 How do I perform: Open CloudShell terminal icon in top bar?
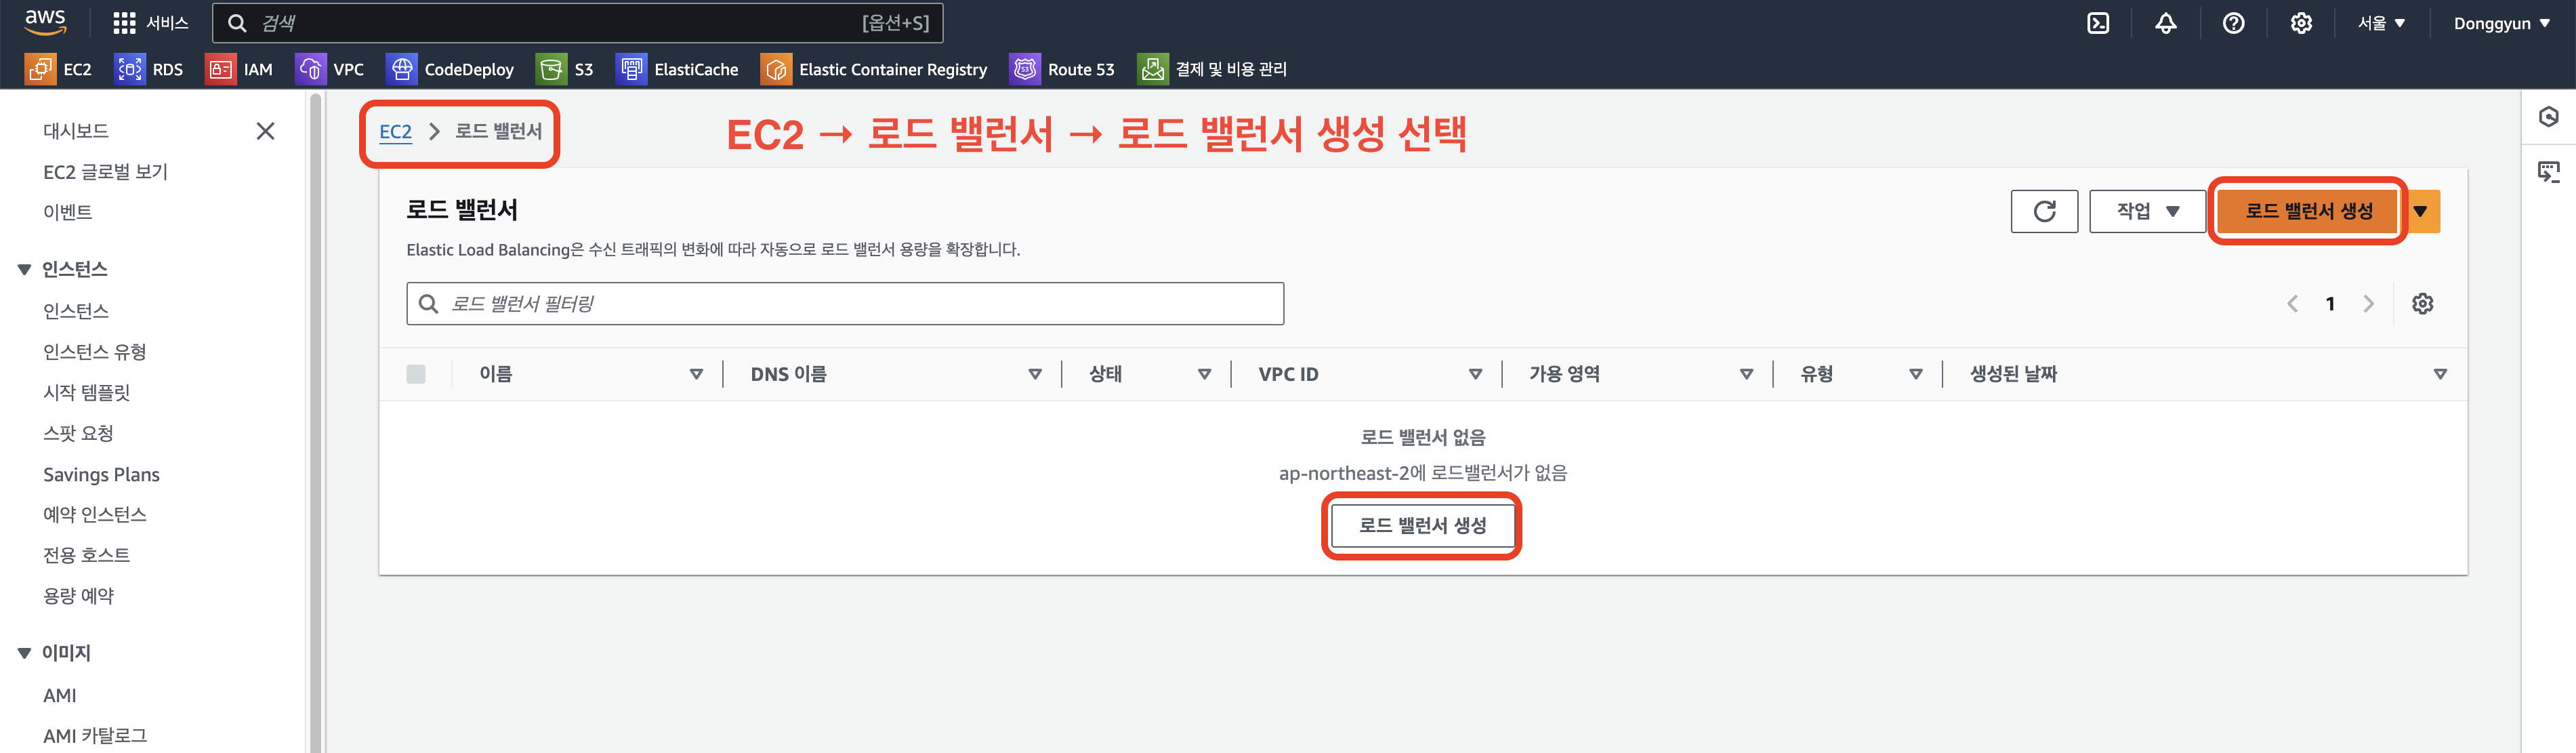pos(2098,23)
